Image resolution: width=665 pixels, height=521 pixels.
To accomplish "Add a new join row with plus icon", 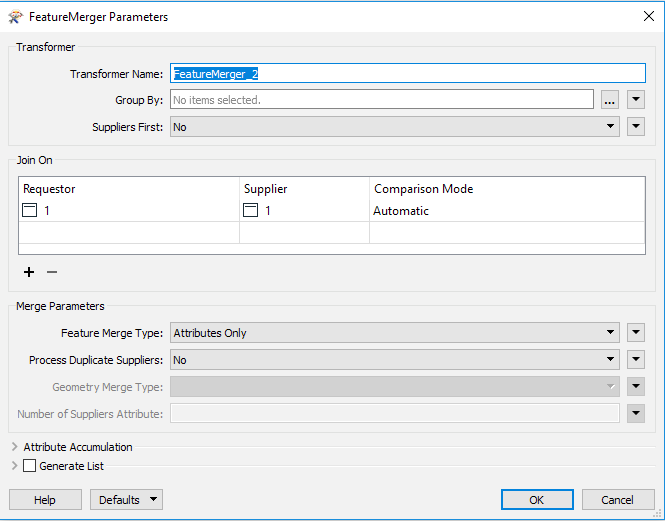I will (x=29, y=272).
